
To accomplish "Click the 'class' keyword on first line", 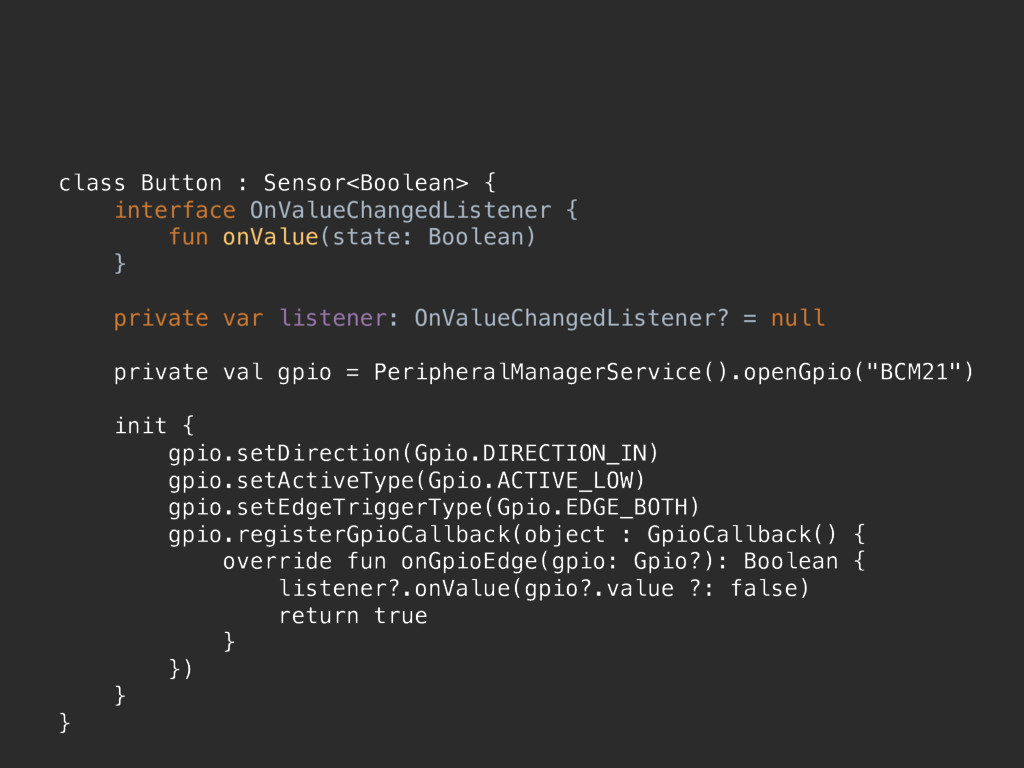I will [x=91, y=183].
